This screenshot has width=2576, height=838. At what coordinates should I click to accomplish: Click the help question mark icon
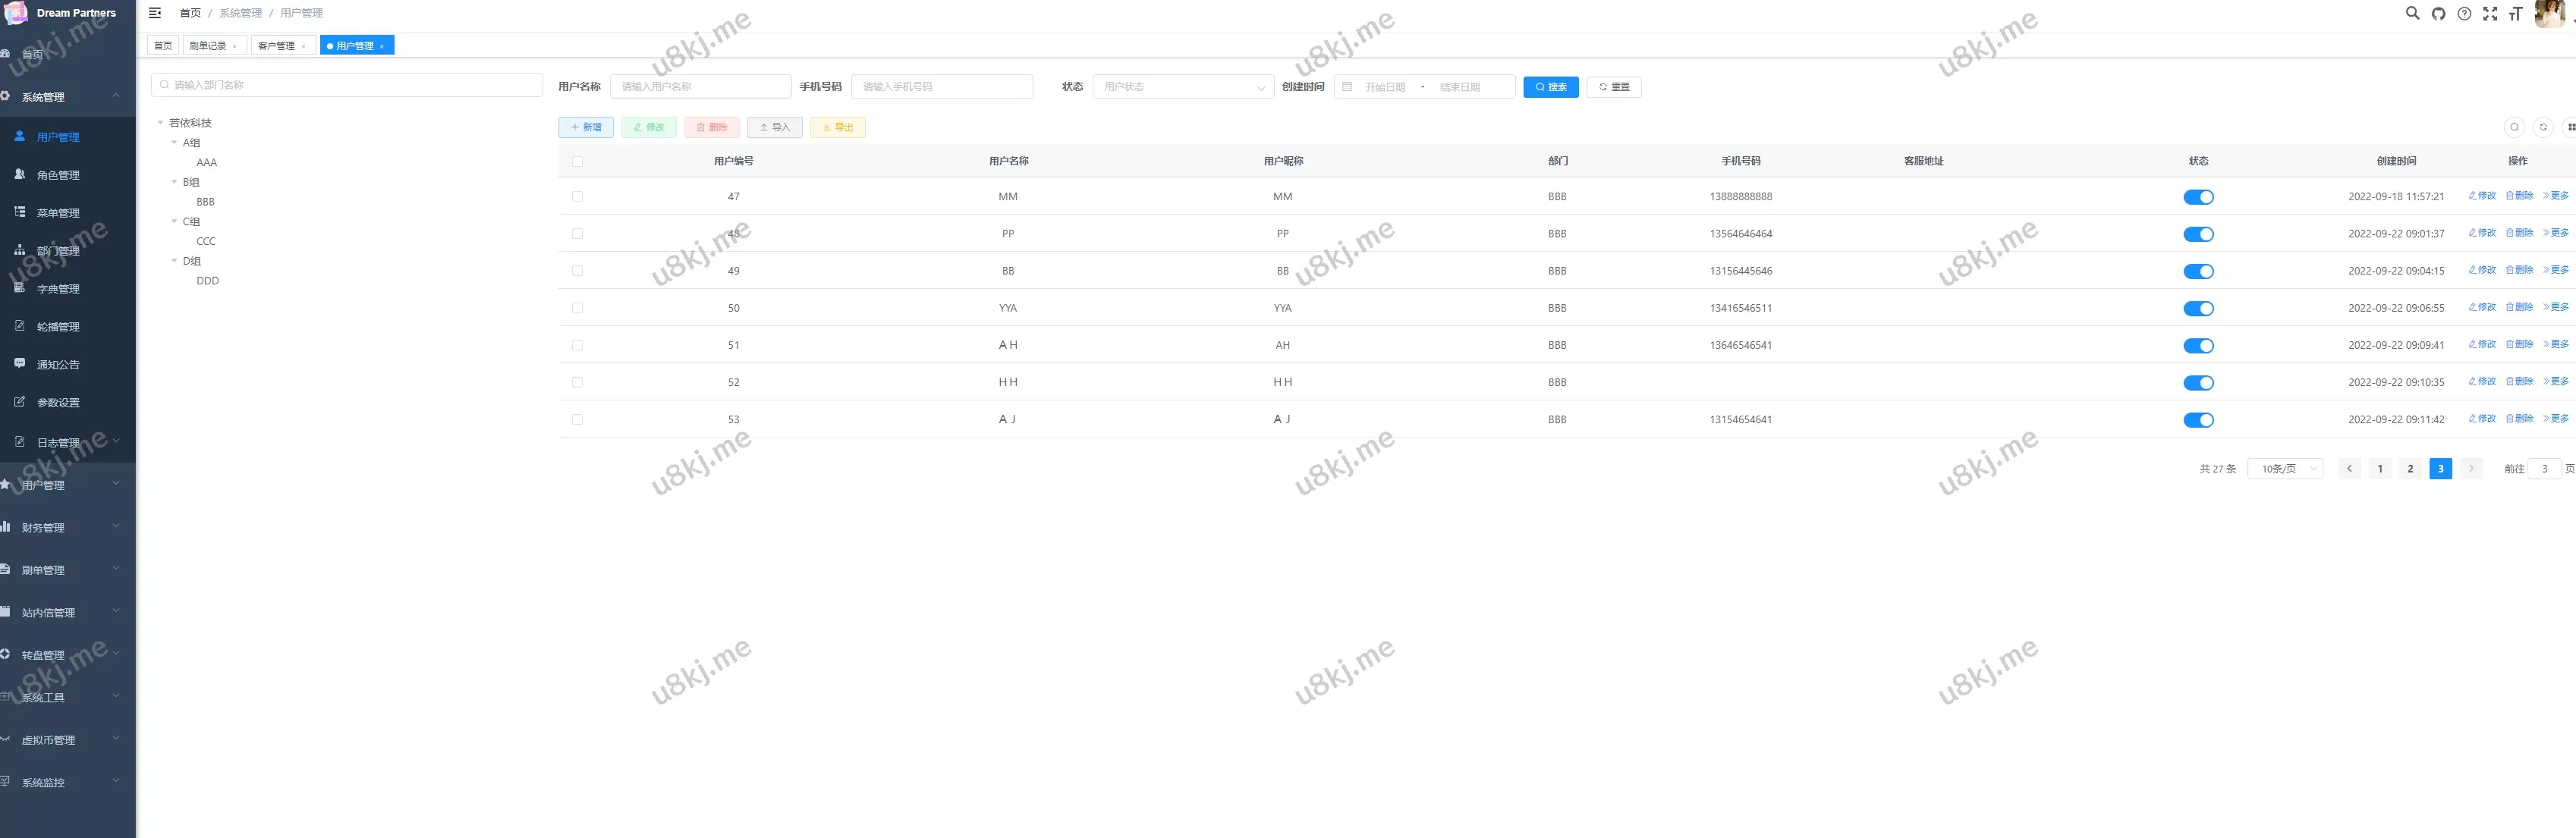2464,14
